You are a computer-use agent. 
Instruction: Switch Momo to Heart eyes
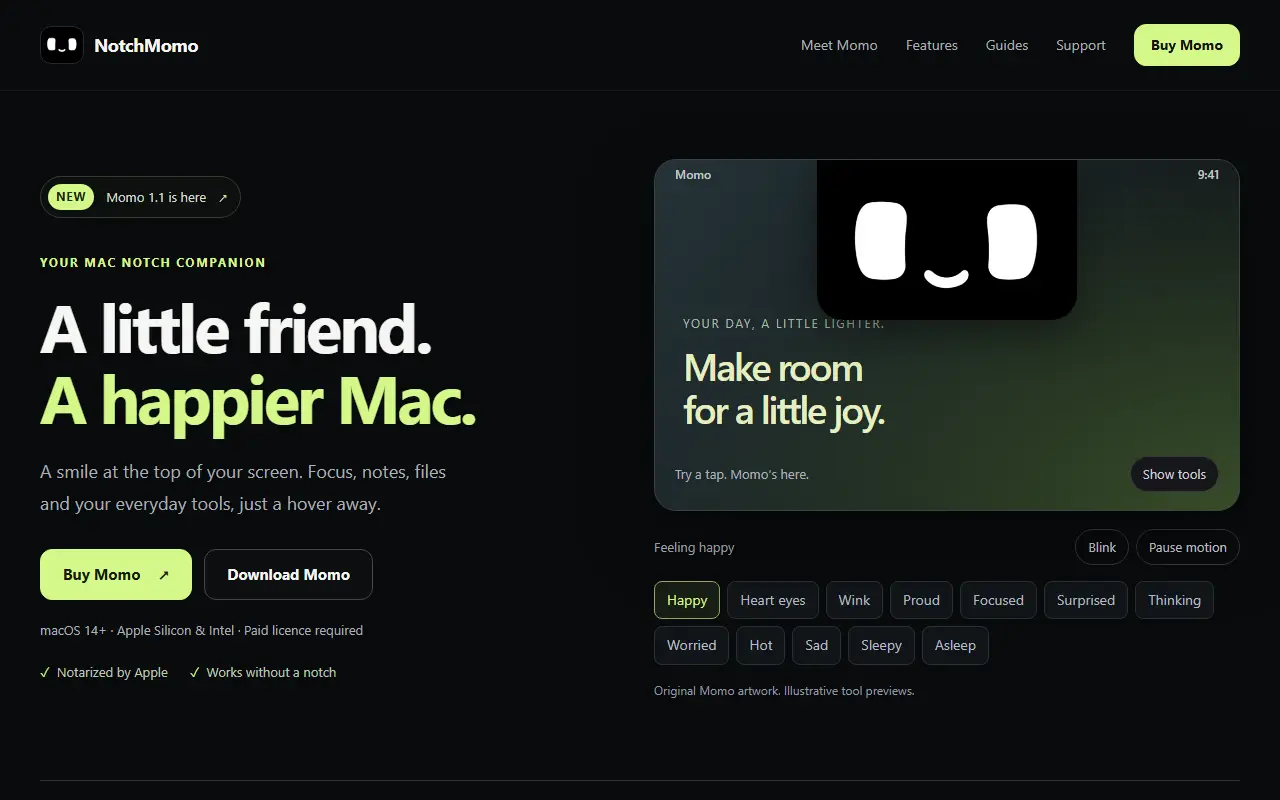click(773, 600)
